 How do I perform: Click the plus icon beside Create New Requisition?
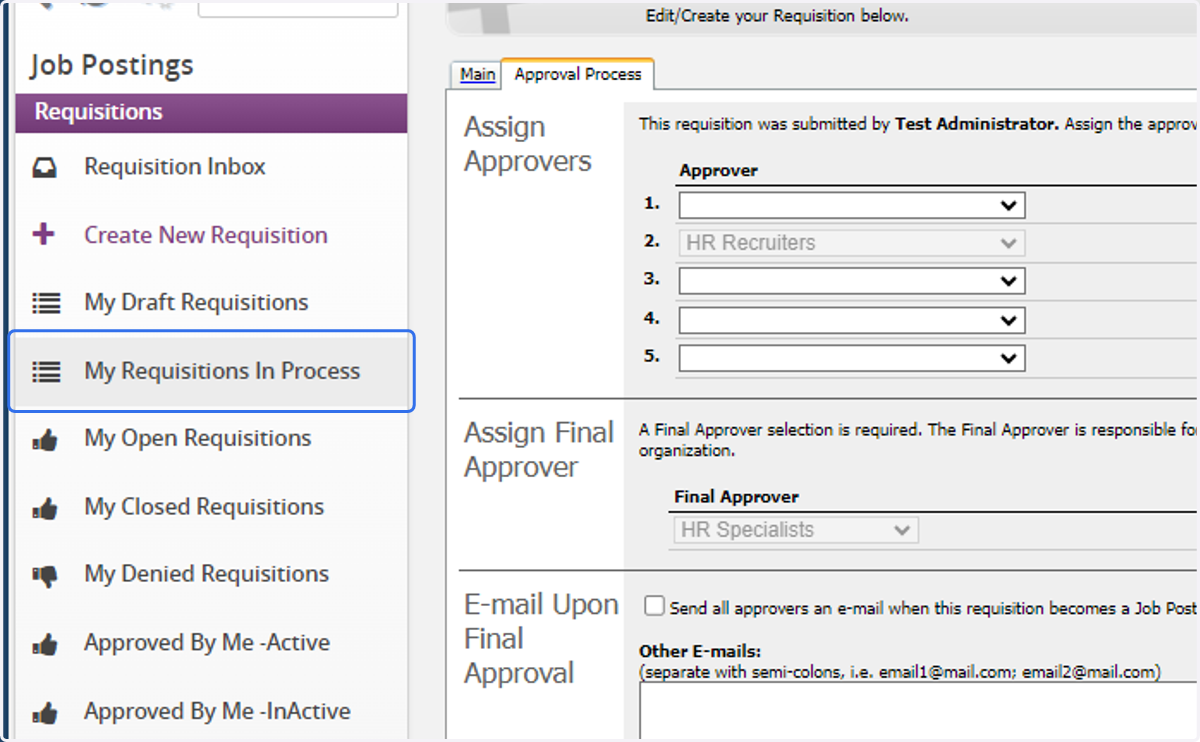(44, 235)
